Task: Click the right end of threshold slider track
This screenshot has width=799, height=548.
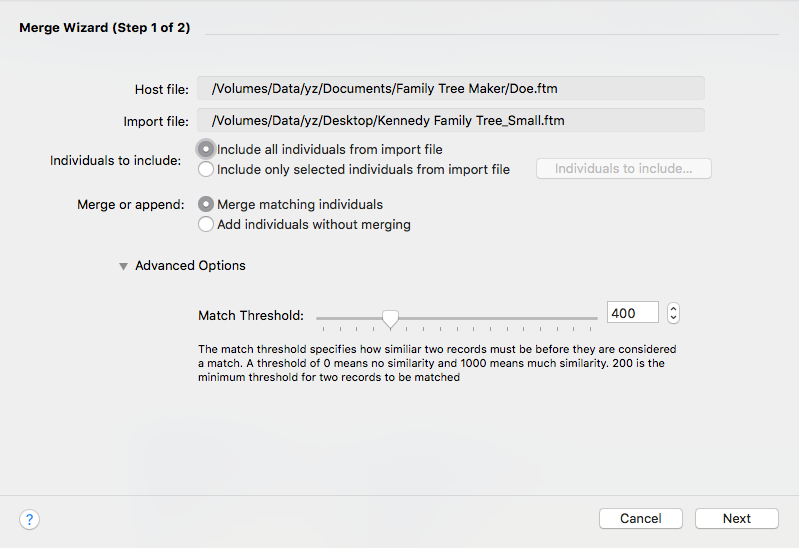Action: [x=594, y=318]
